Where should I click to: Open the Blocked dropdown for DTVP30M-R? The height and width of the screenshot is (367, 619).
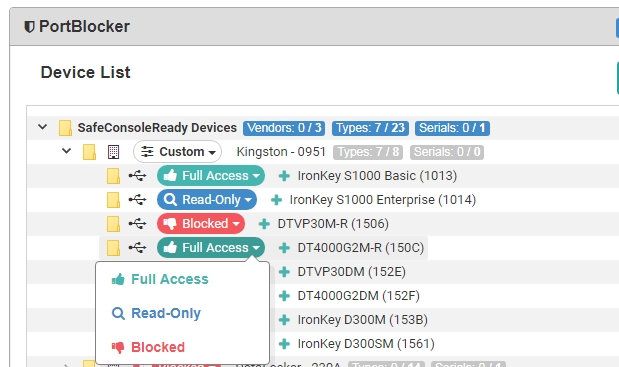point(201,224)
